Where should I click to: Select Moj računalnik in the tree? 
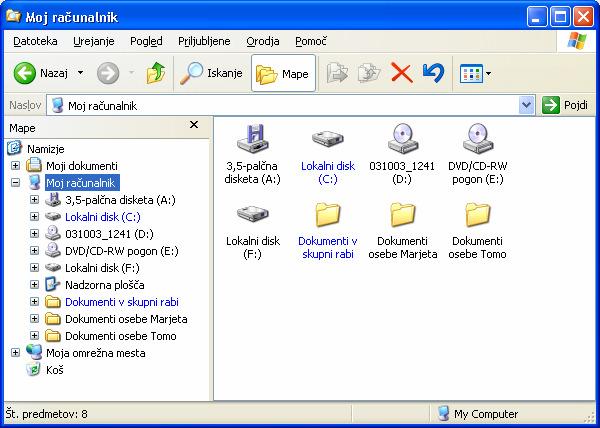pos(82,183)
